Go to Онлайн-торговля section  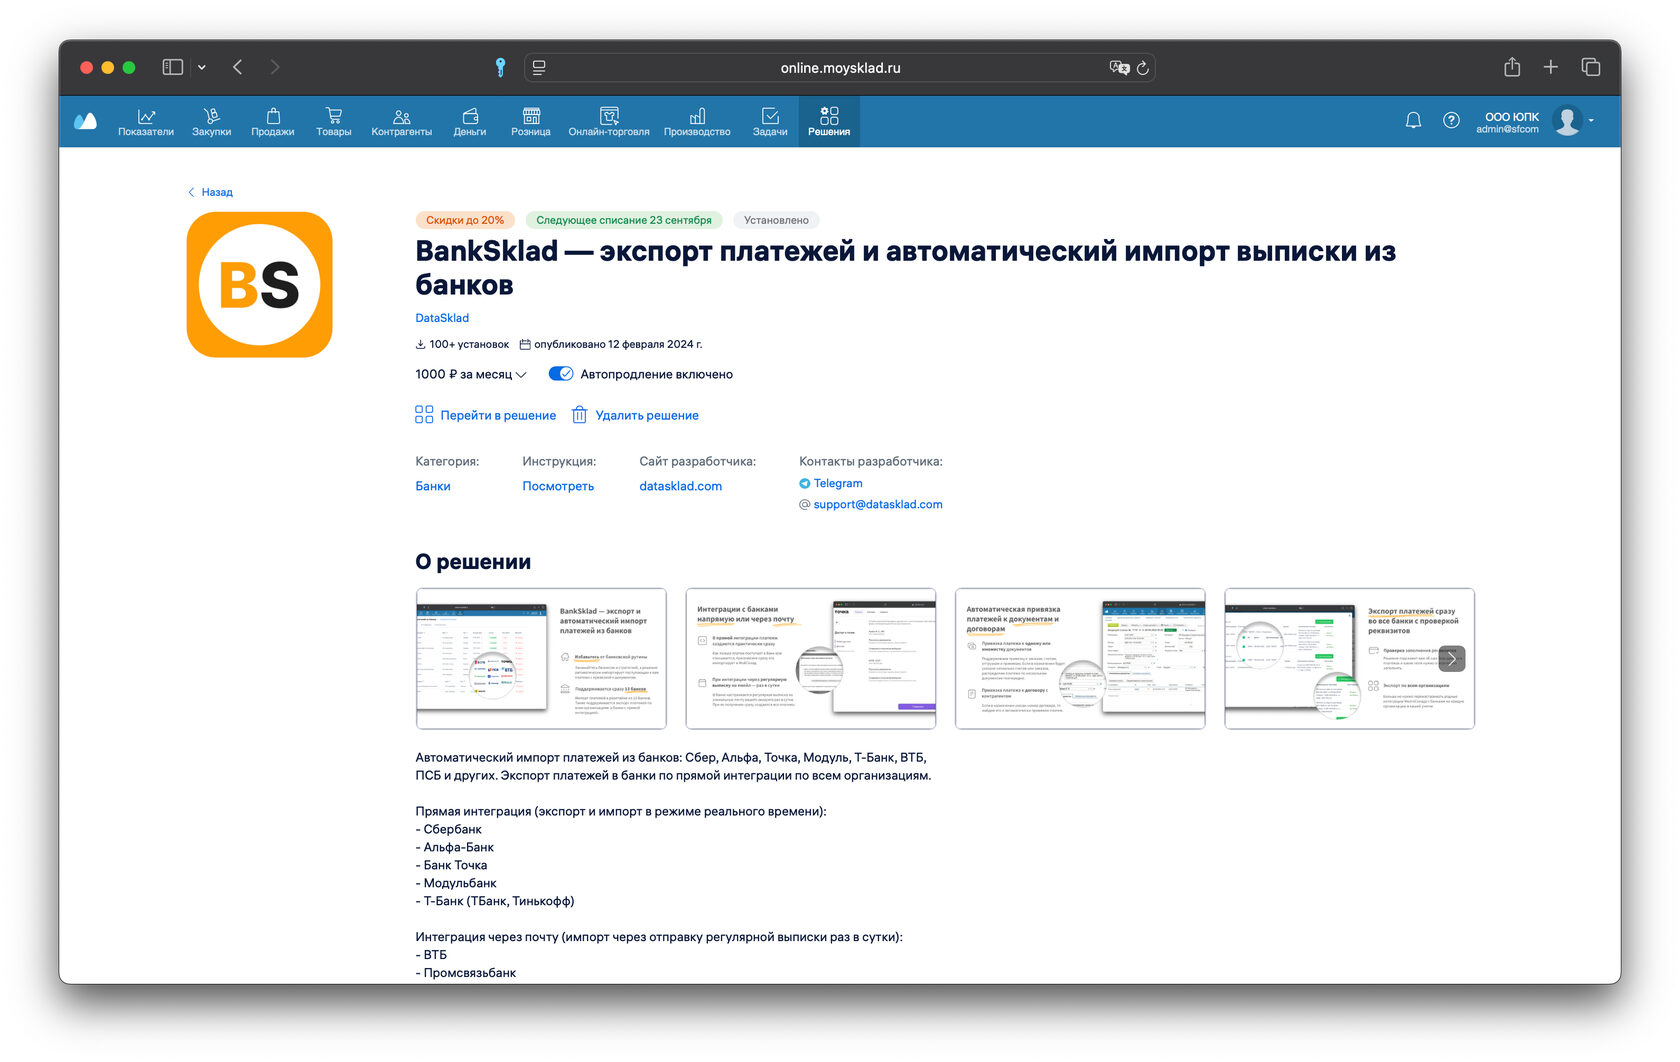(609, 122)
